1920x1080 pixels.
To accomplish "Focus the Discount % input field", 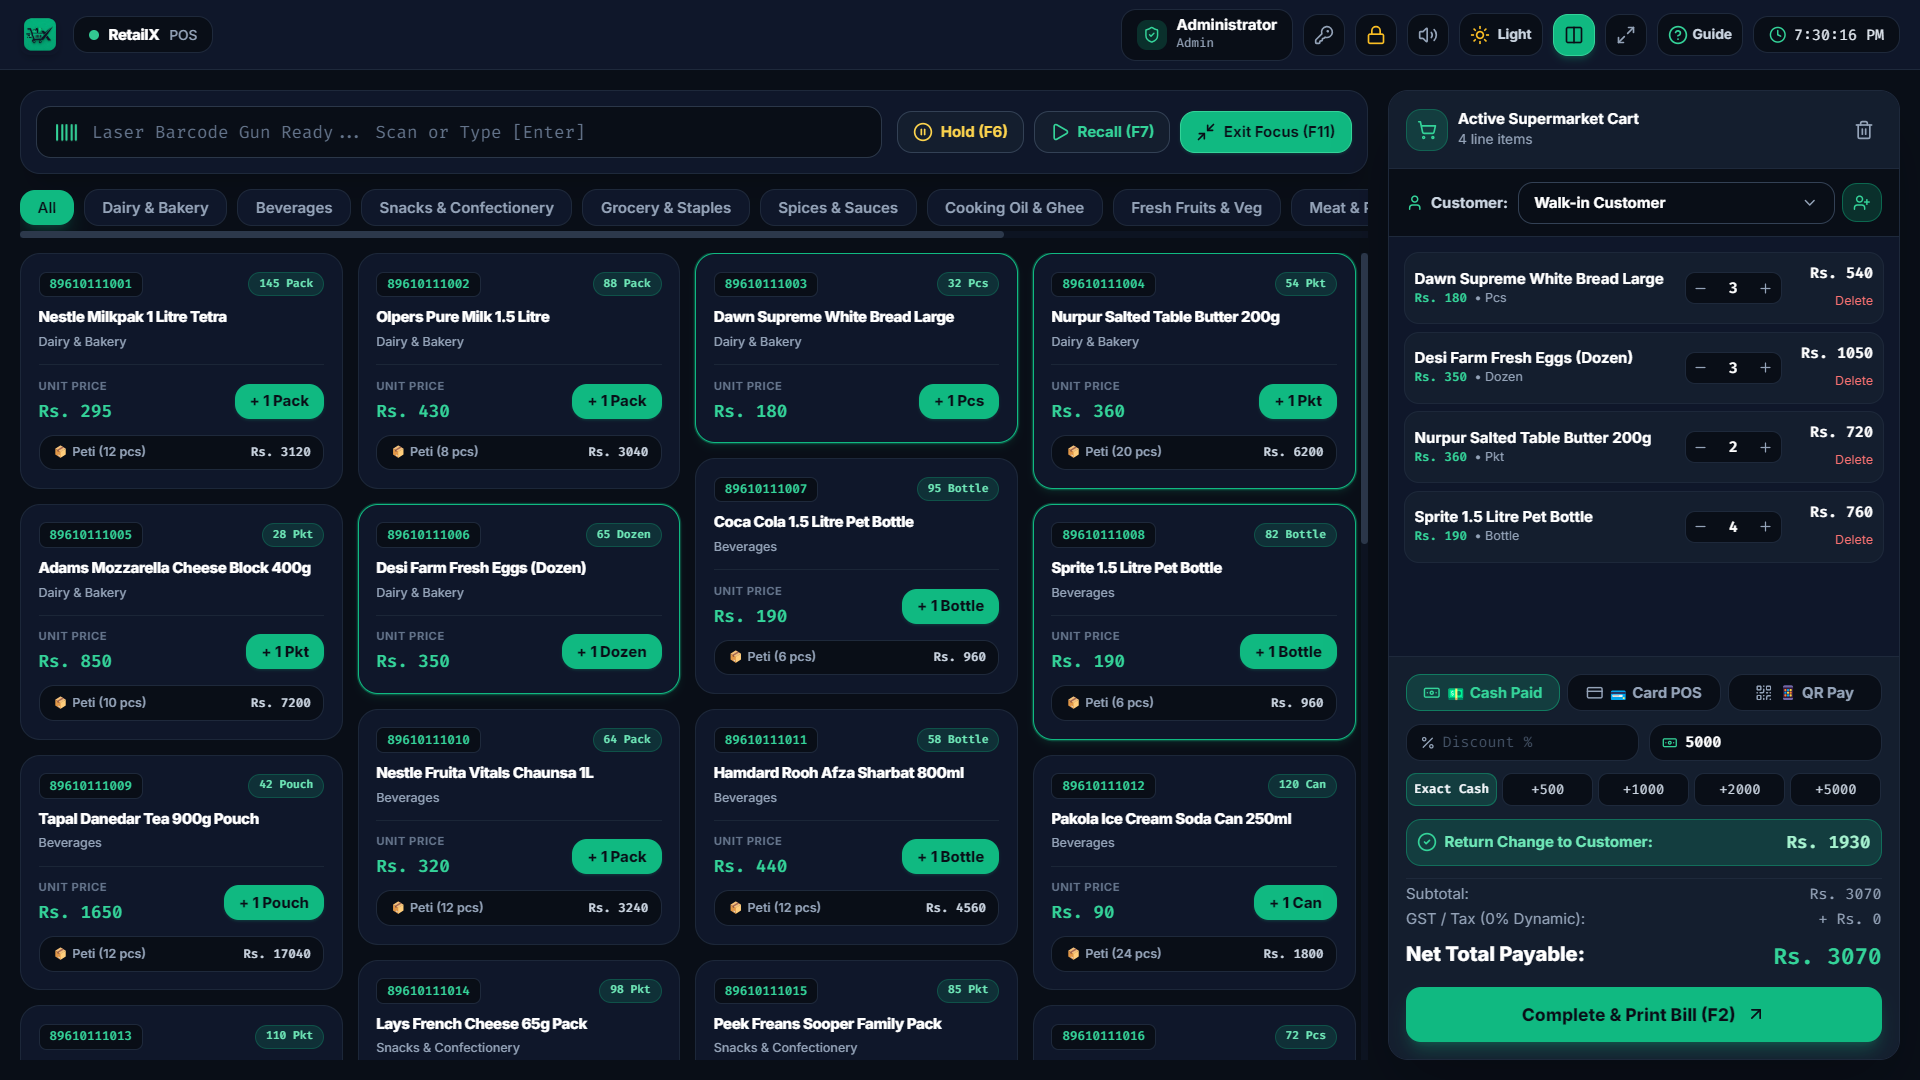I will point(1522,743).
